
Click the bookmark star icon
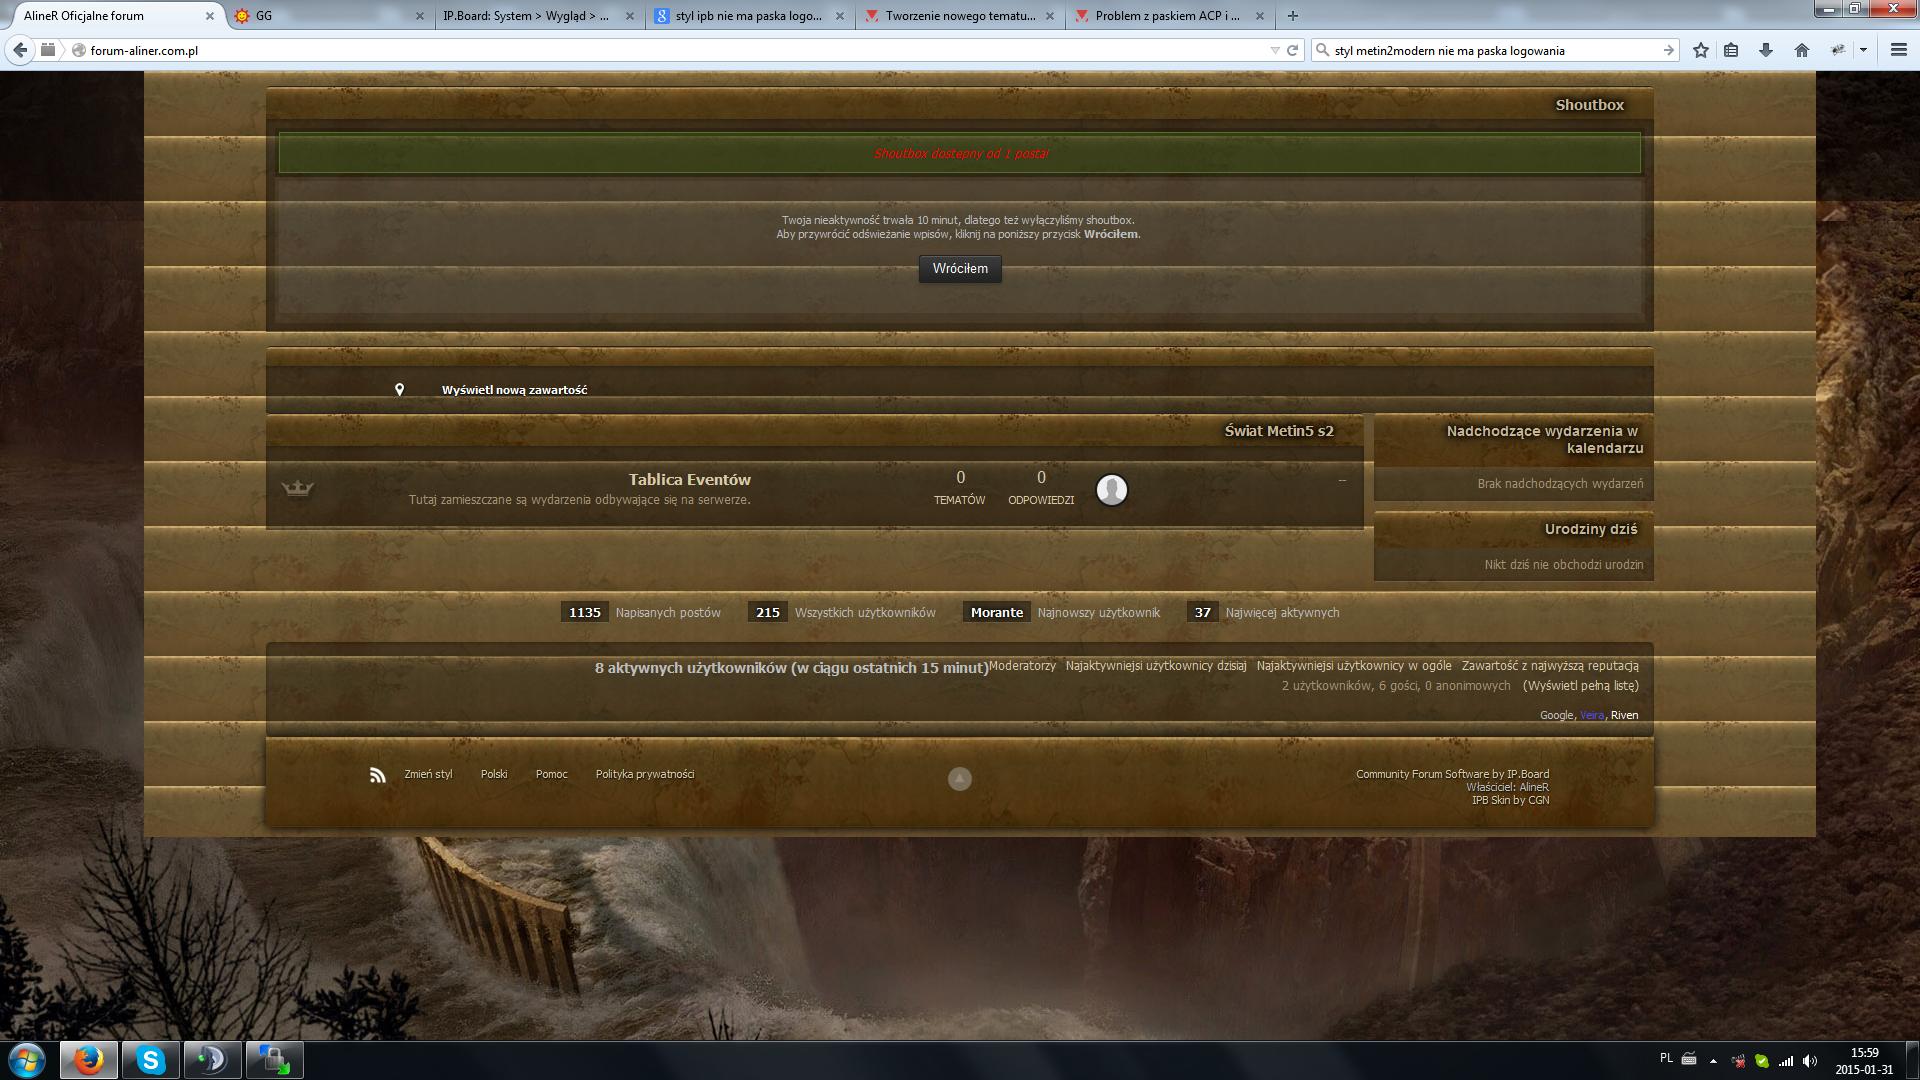(1700, 50)
